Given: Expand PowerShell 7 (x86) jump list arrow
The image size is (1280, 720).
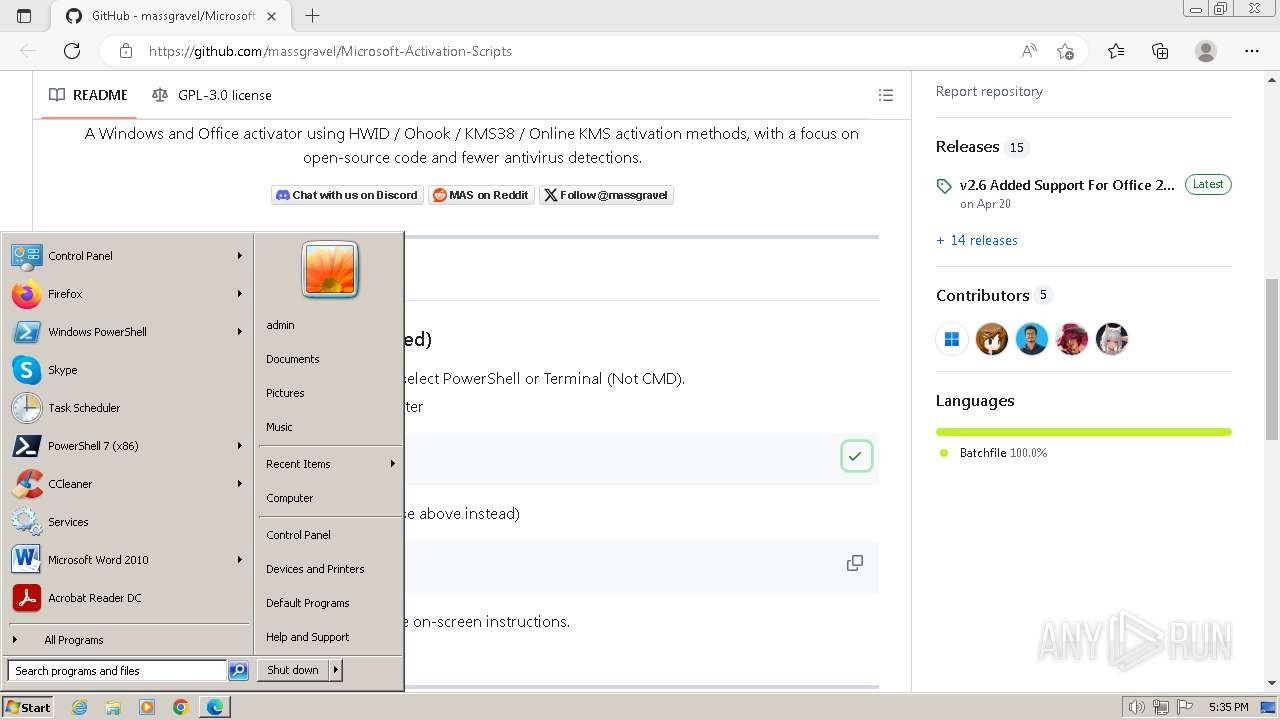Looking at the screenshot, I should 240,446.
